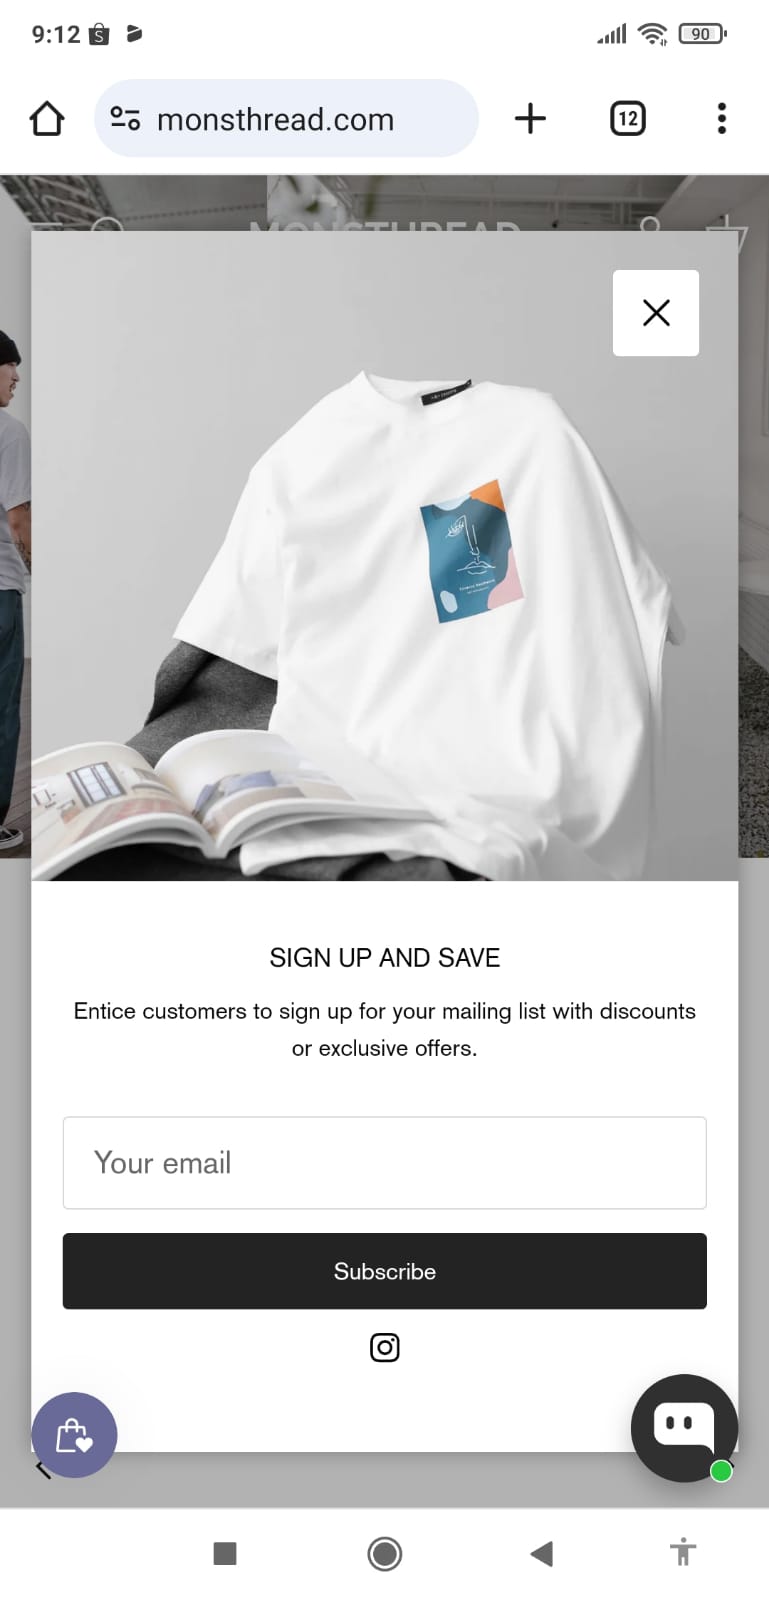Click the Subscribe button
The height and width of the screenshot is (1600, 769).
point(385,1271)
